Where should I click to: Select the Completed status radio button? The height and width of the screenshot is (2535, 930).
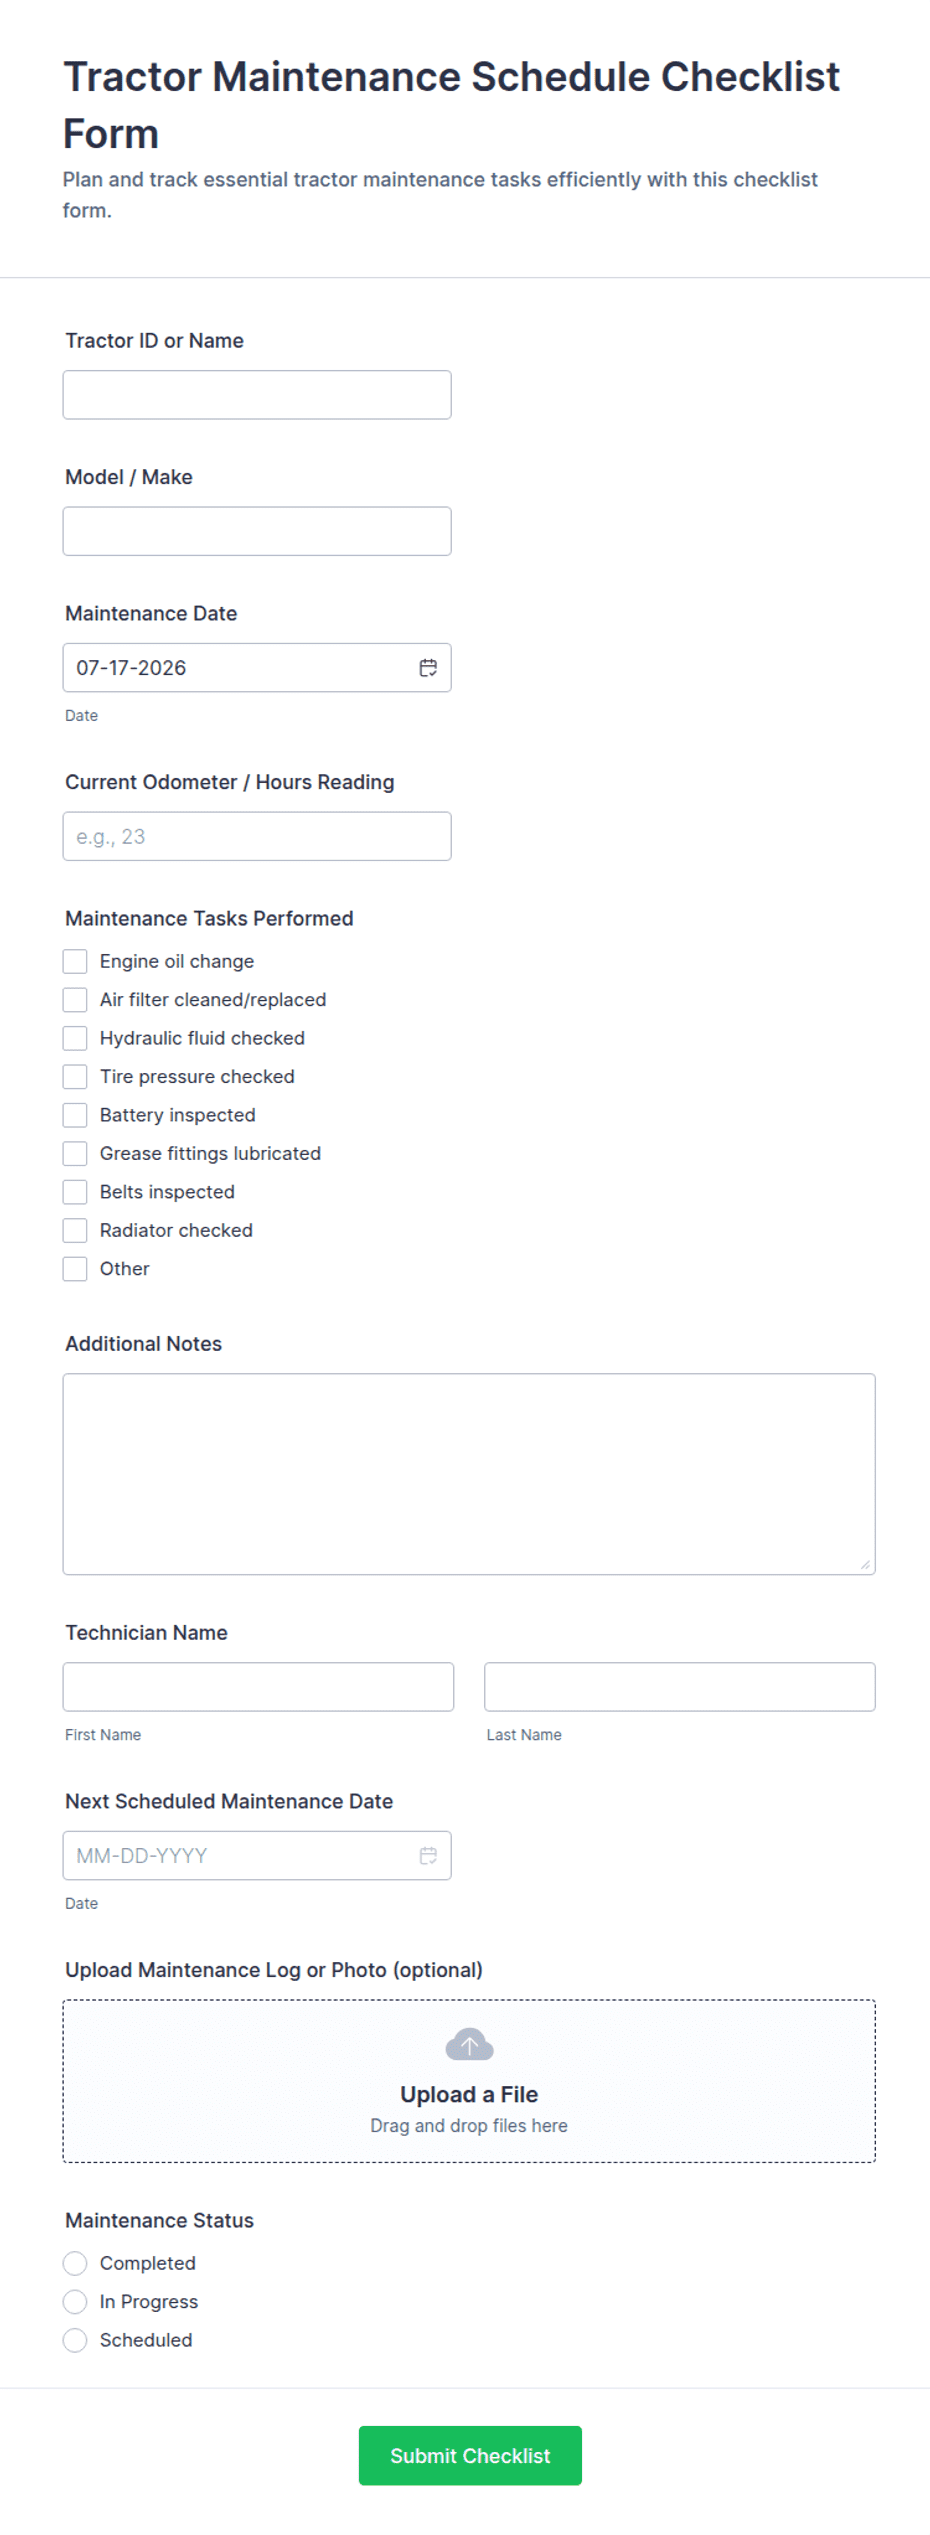click(75, 2264)
